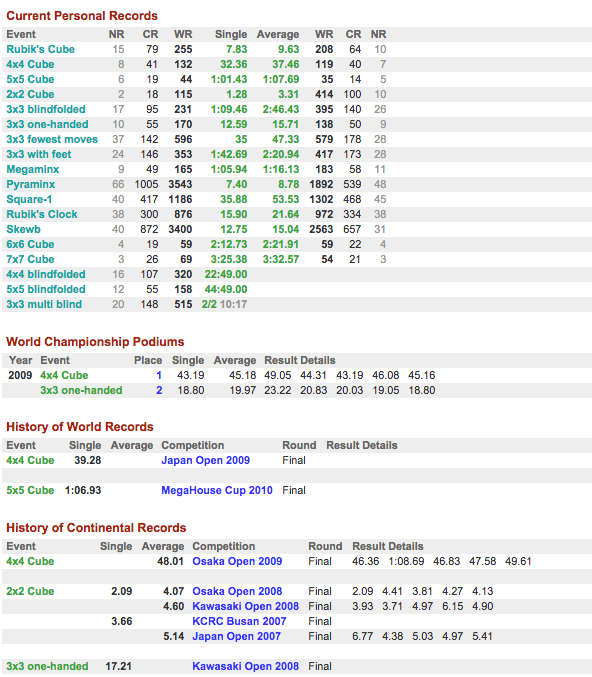Open 5x5 Cube in World Records history
Image resolution: width=592 pixels, height=677 pixels.
[x=30, y=490]
